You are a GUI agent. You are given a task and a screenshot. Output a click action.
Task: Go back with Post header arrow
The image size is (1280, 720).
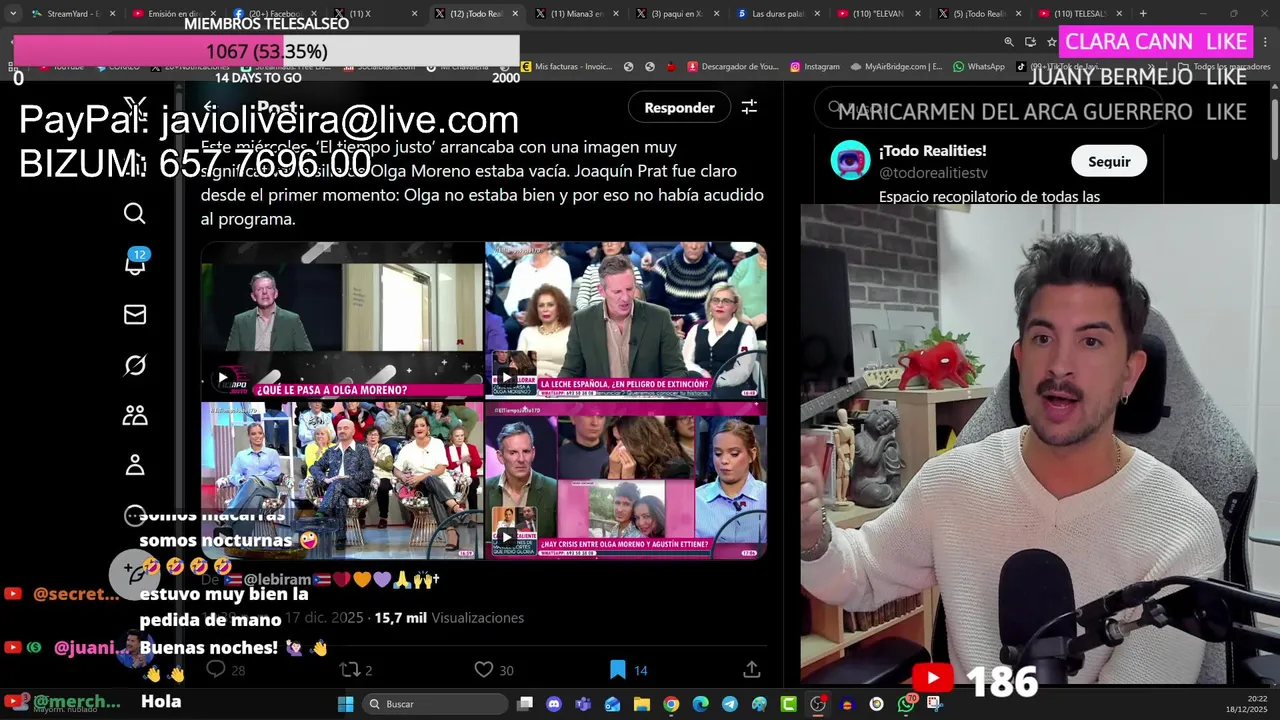pos(209,107)
